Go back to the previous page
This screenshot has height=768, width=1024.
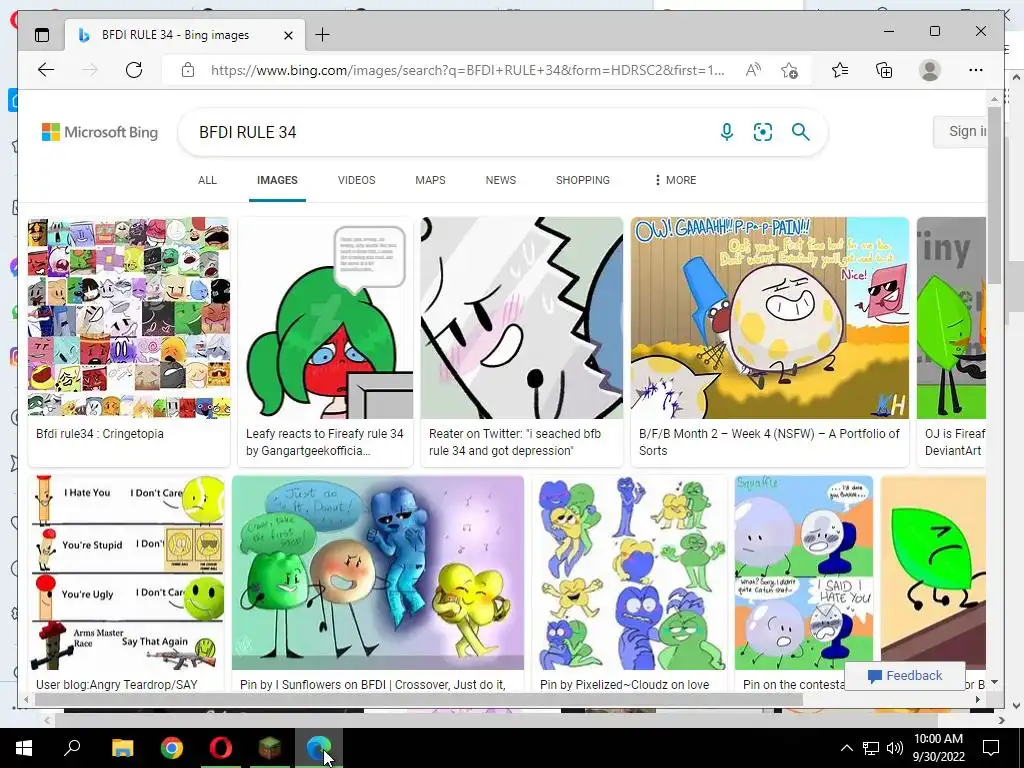(46, 70)
